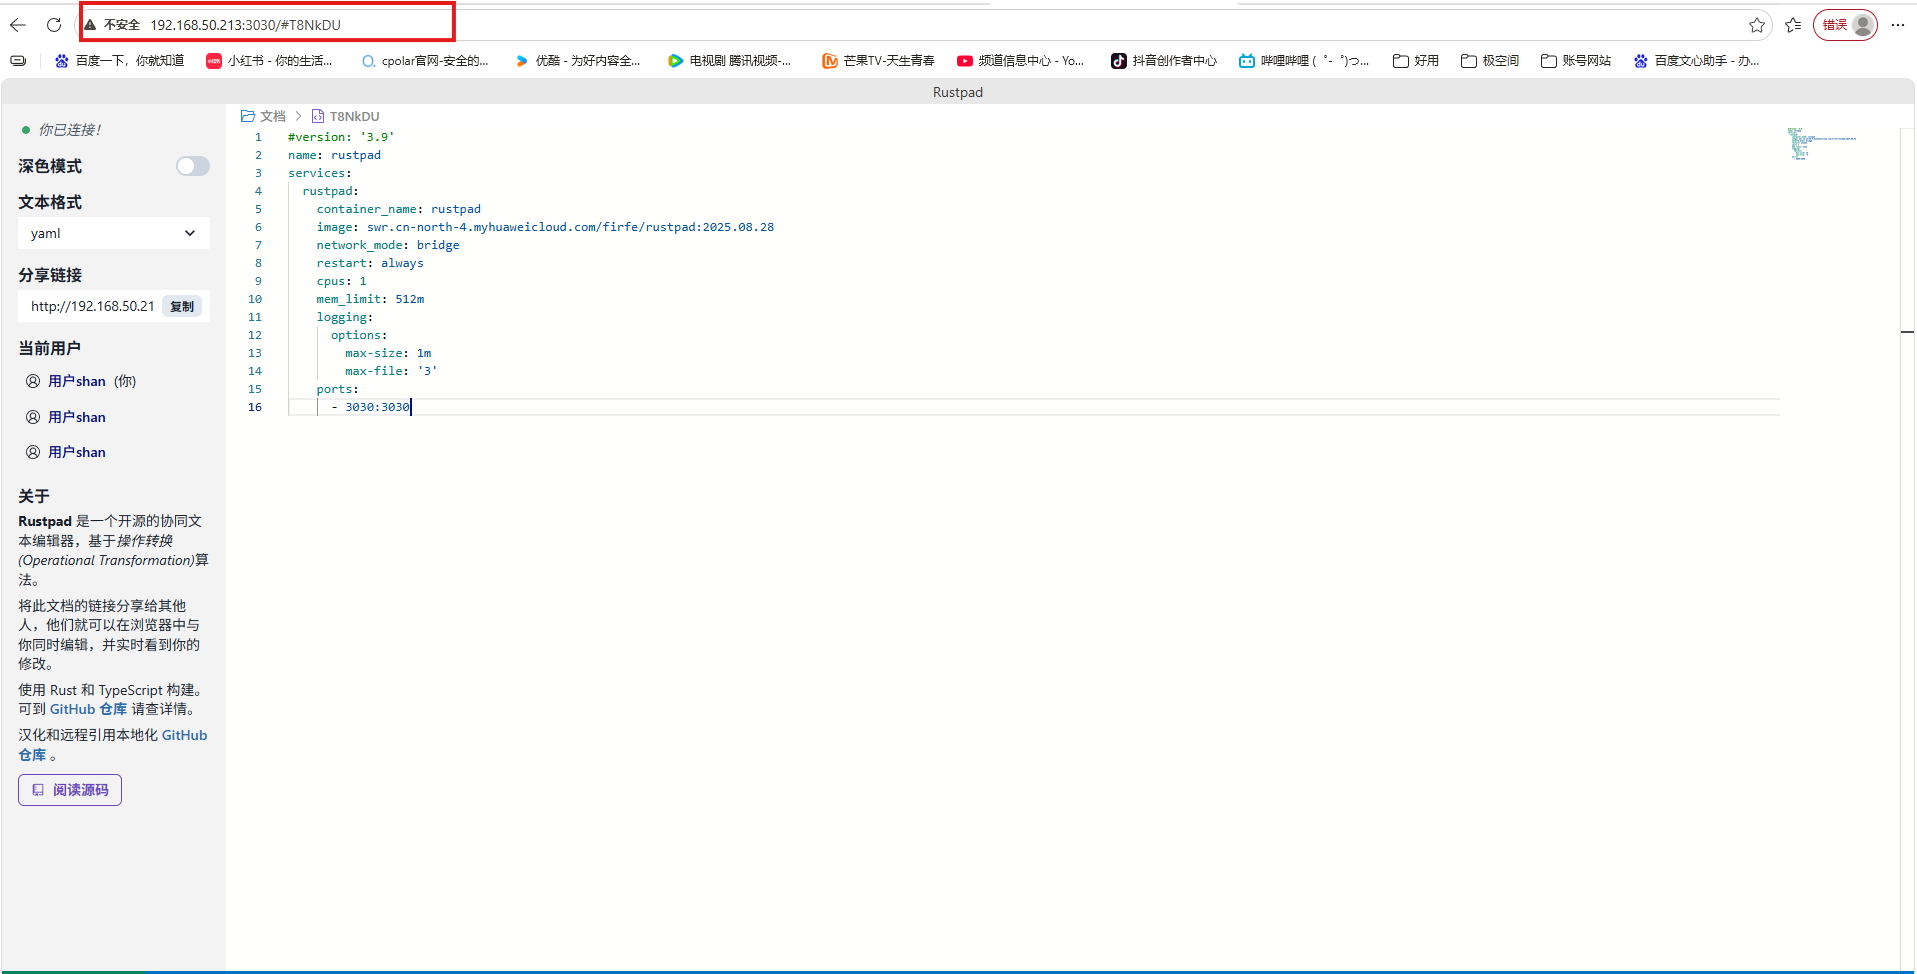Image resolution: width=1917 pixels, height=974 pixels.
Task: Click the 阅读源码 button
Action: click(x=70, y=790)
